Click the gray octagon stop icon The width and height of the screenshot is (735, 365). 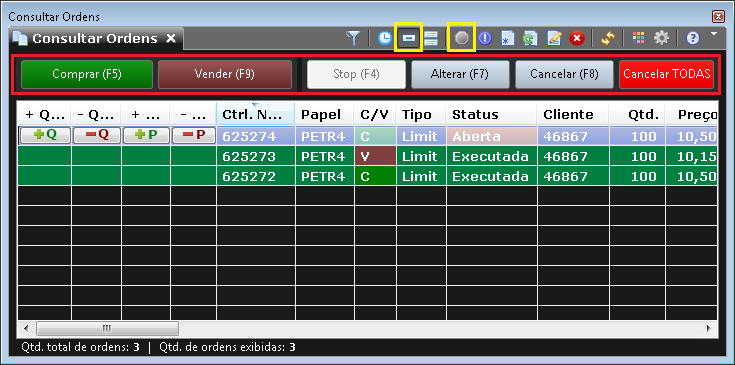462,38
